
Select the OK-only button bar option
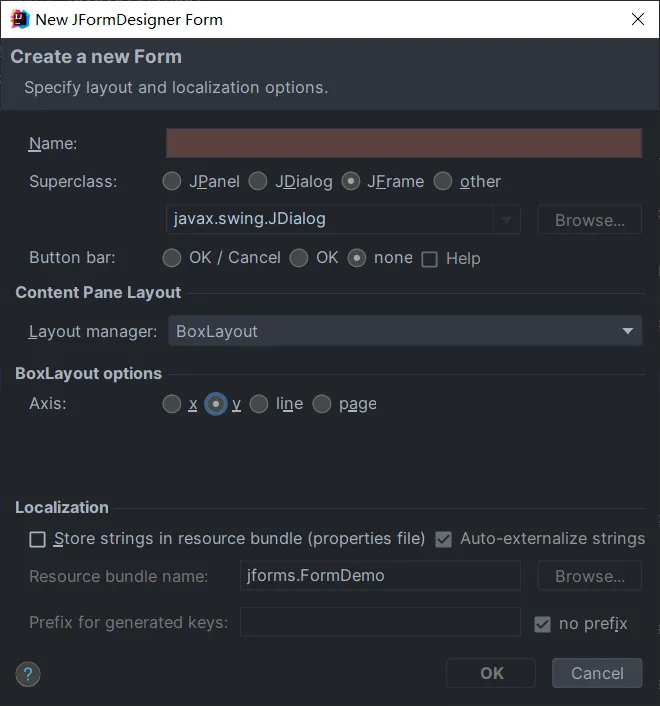pyautogui.click(x=298, y=258)
